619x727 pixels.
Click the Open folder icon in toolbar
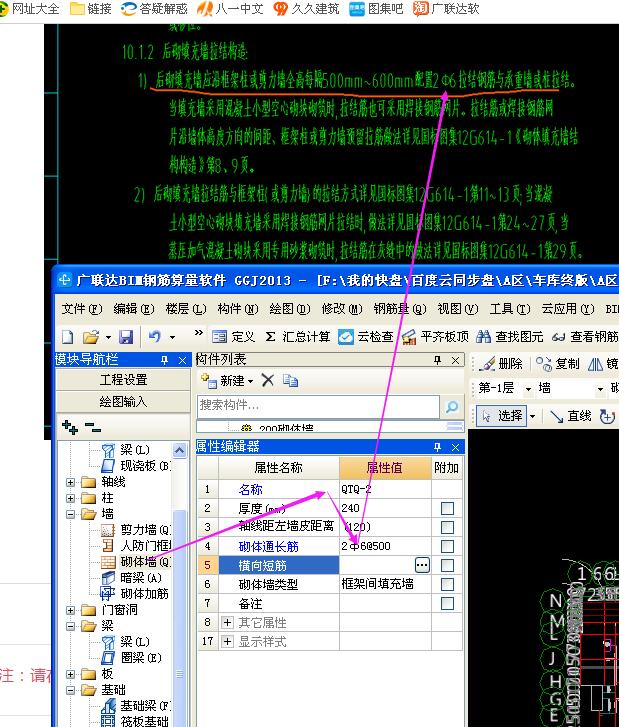click(x=91, y=337)
